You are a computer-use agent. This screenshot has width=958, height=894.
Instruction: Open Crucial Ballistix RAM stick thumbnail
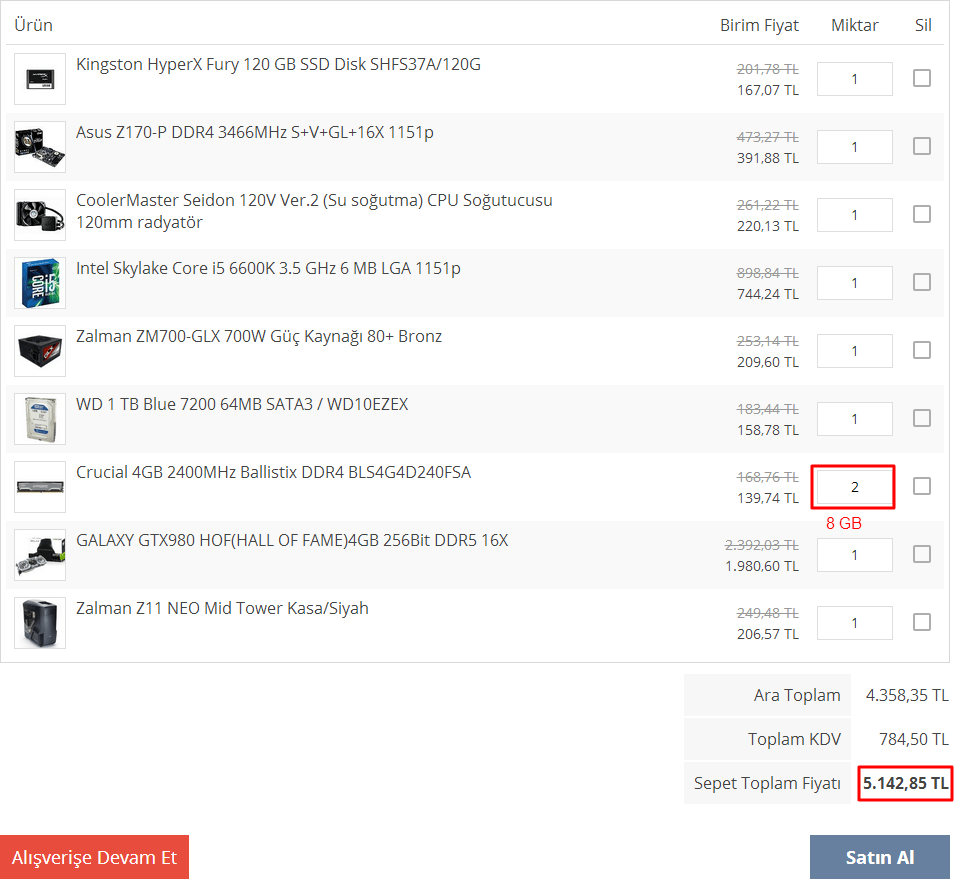click(40, 487)
